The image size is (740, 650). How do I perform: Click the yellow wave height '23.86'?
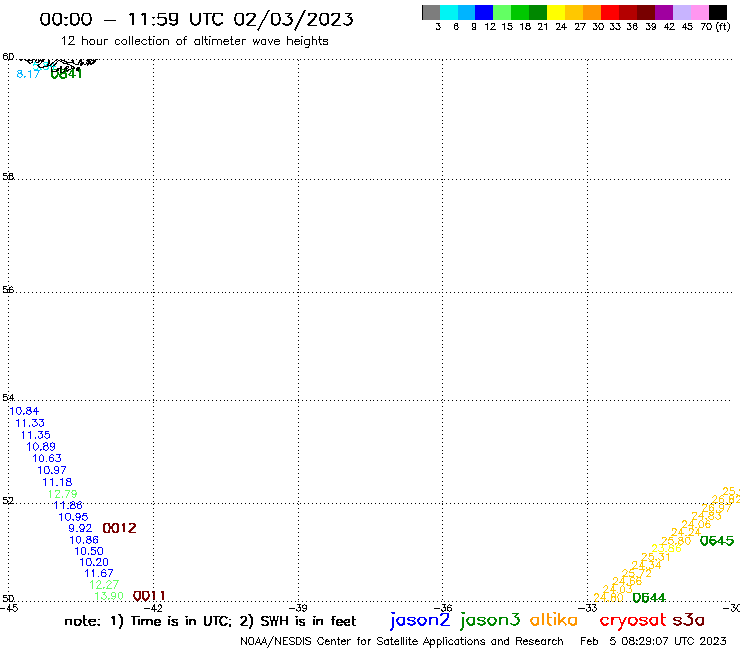coord(667,549)
